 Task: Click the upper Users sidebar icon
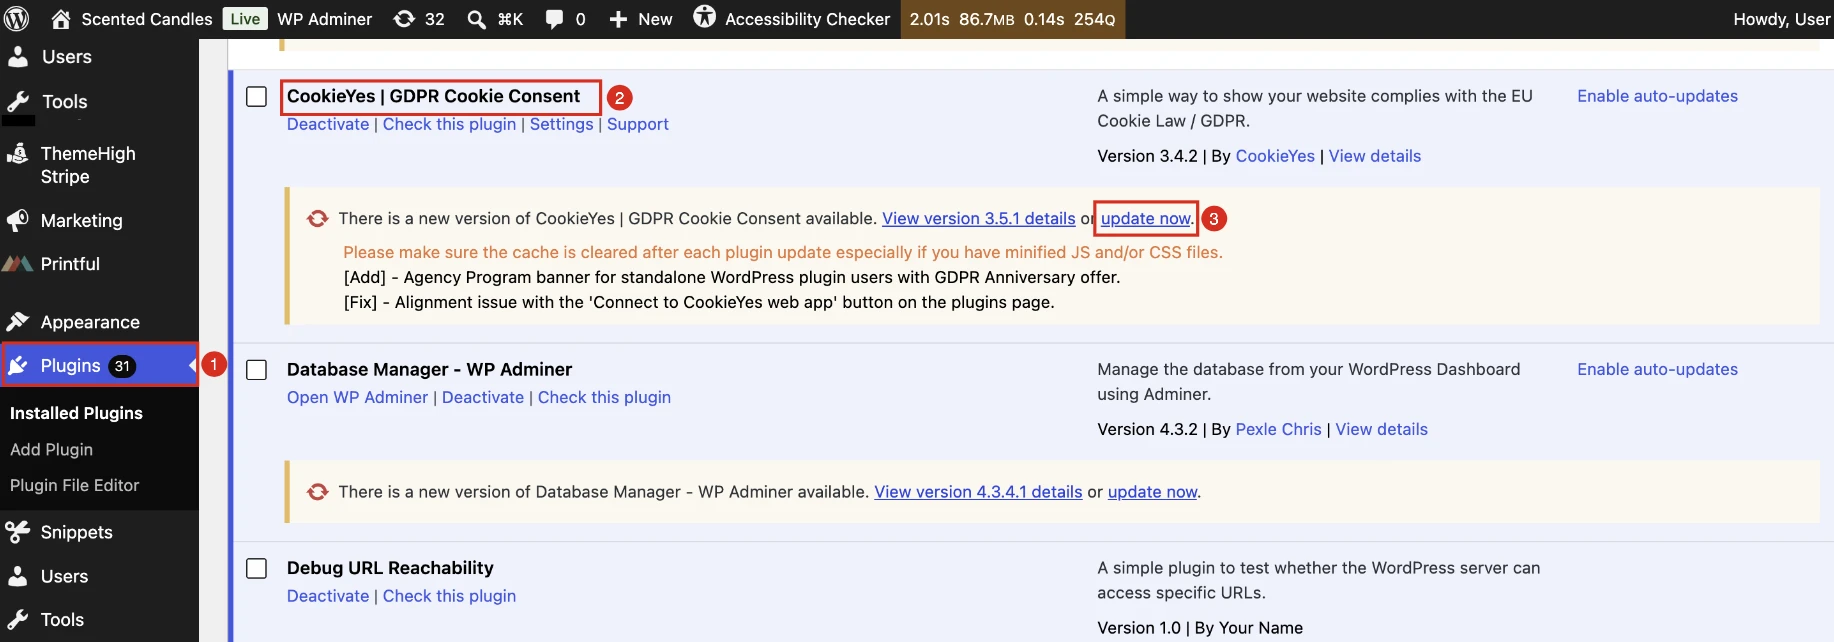pyautogui.click(x=18, y=57)
